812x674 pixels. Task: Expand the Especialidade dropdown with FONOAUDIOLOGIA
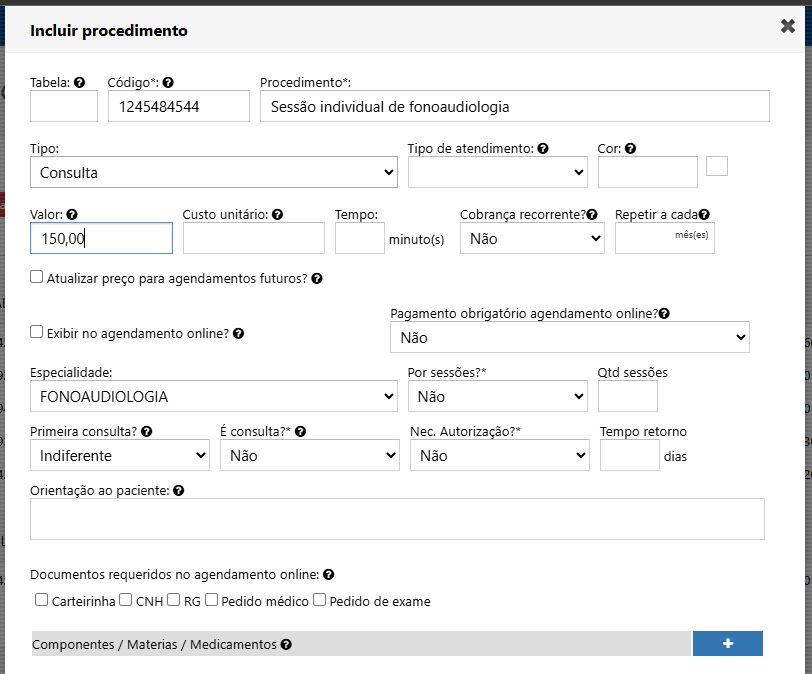[214, 396]
